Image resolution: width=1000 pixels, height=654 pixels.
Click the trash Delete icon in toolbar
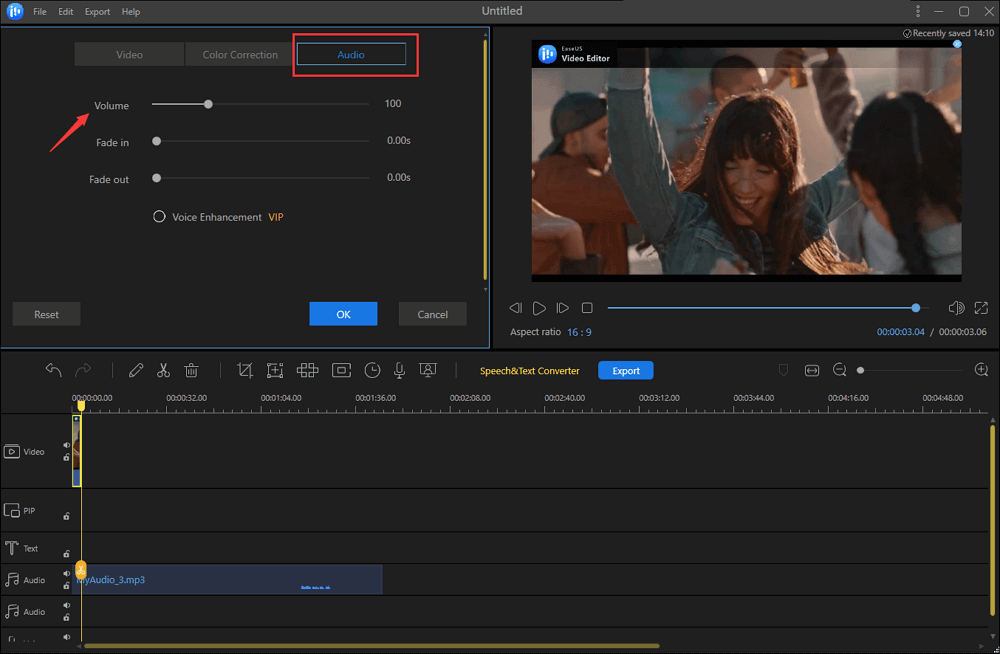192,370
